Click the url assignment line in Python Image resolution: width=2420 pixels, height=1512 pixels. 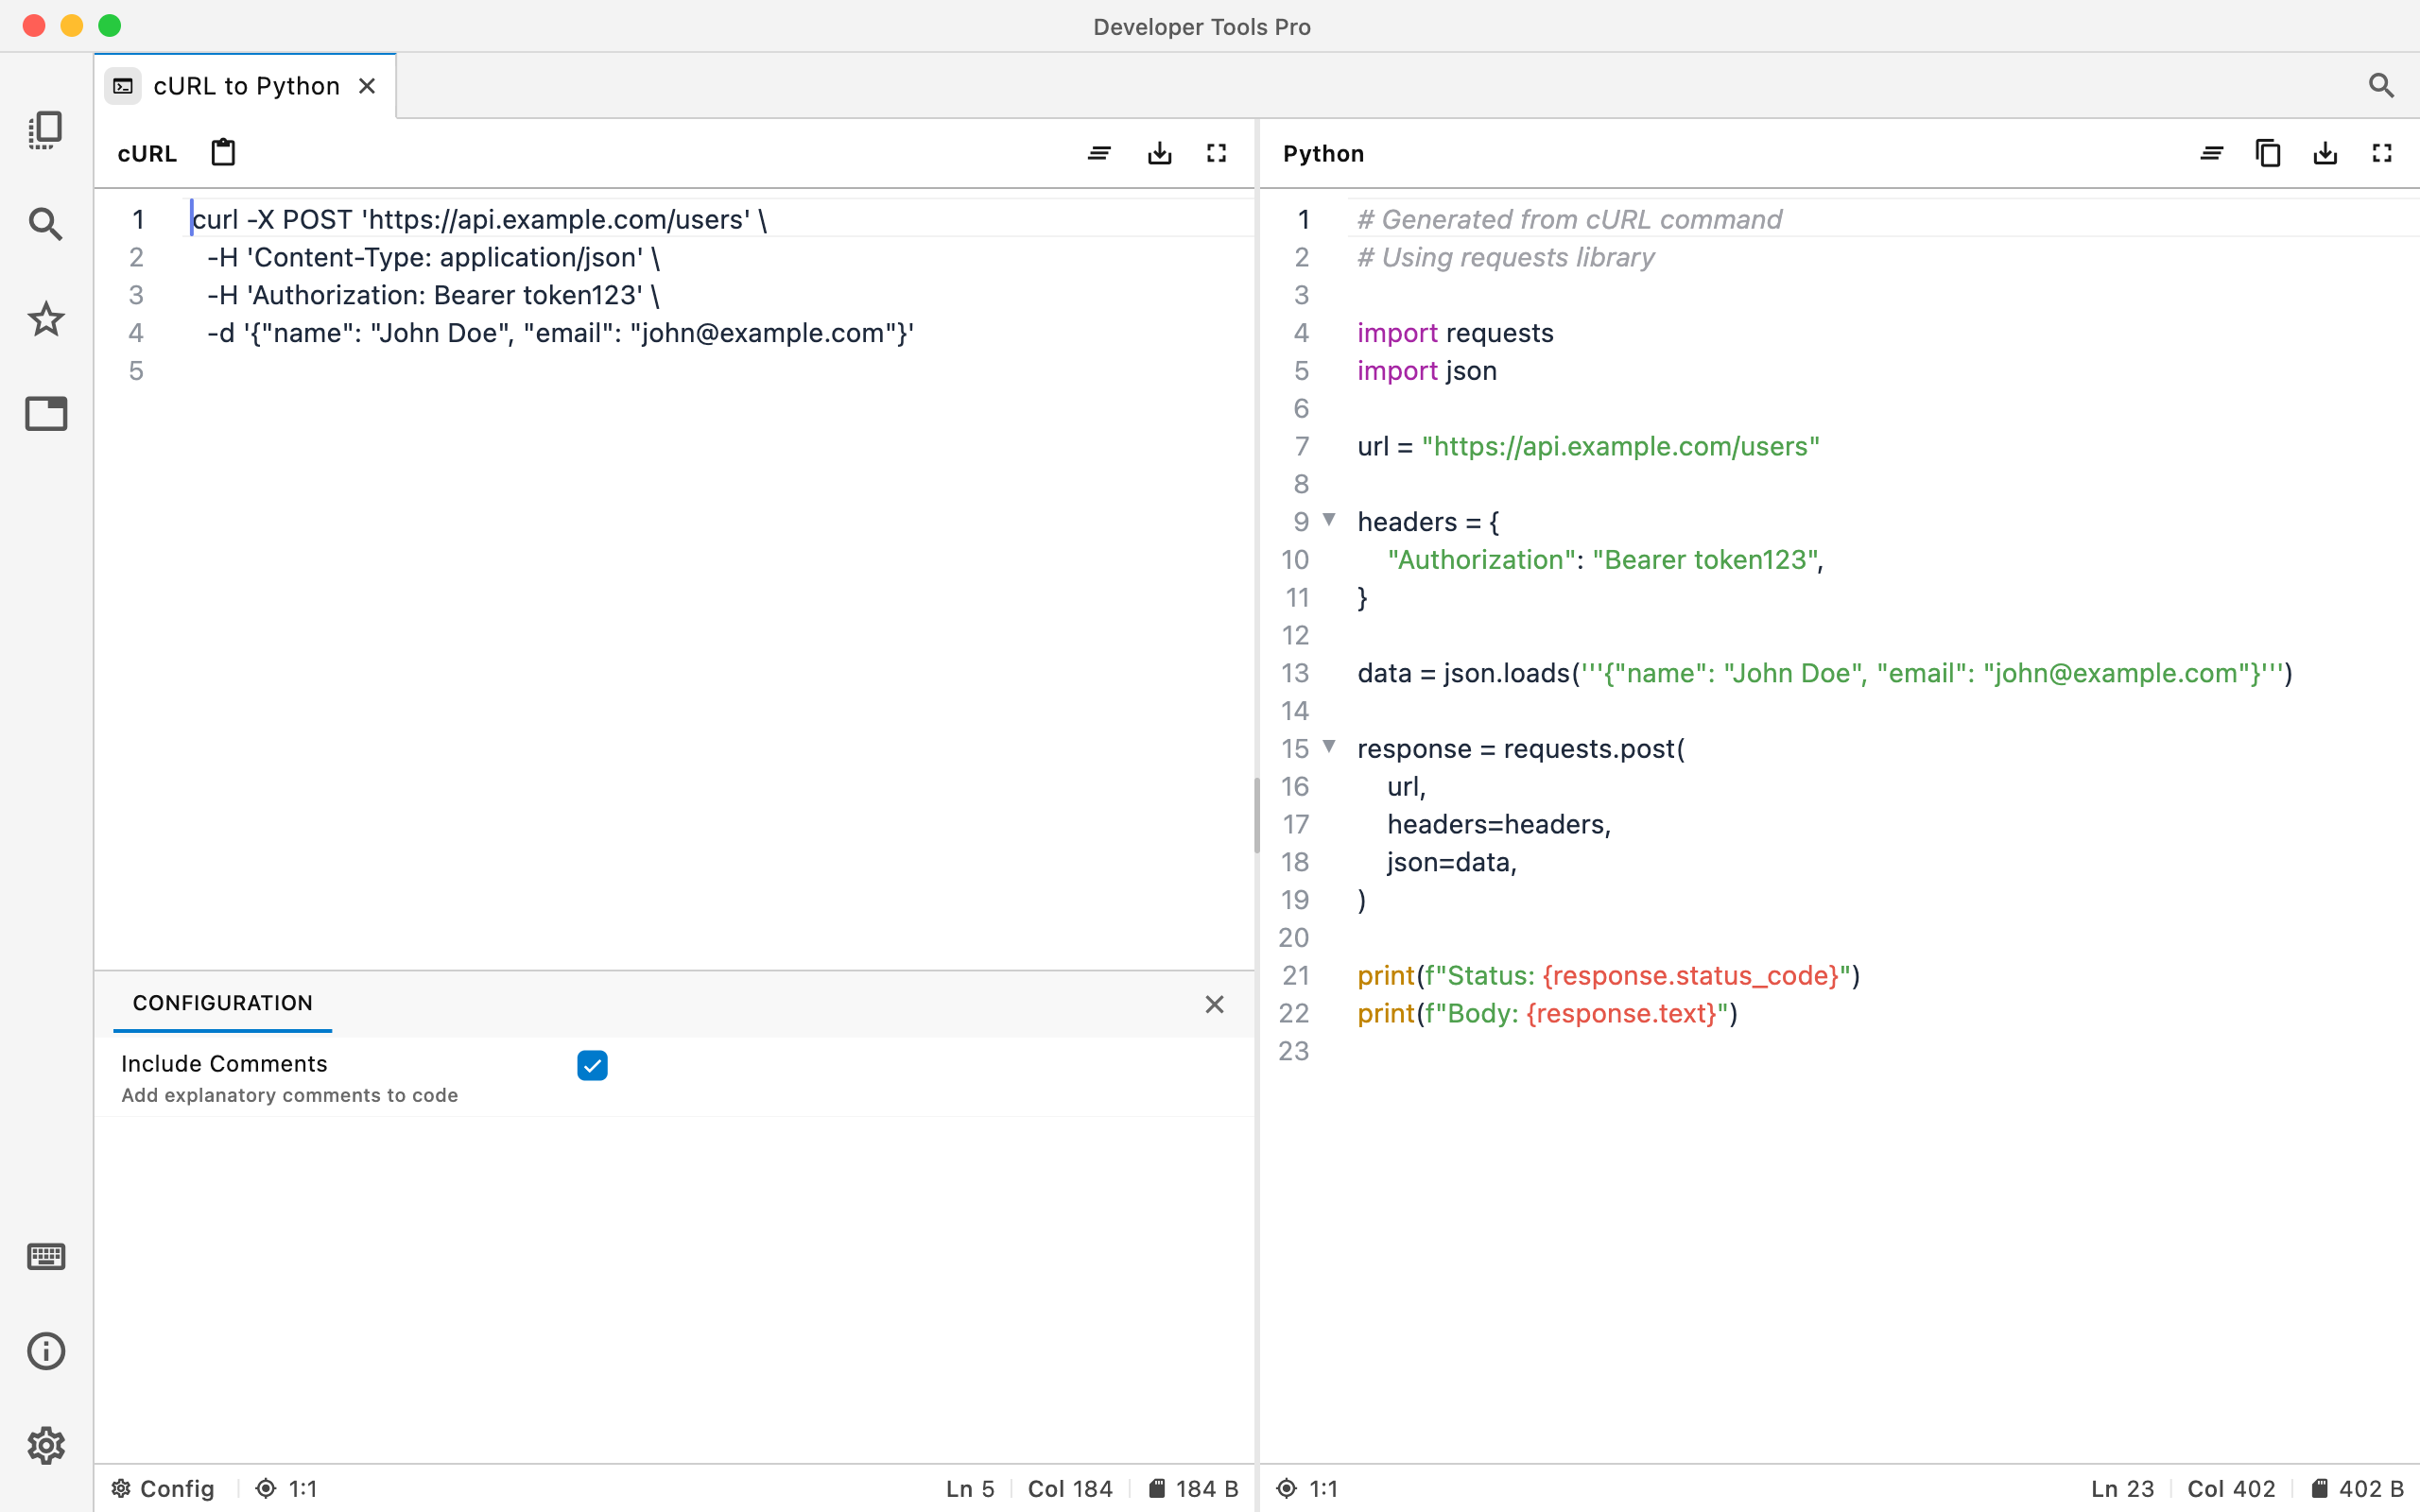1588,446
